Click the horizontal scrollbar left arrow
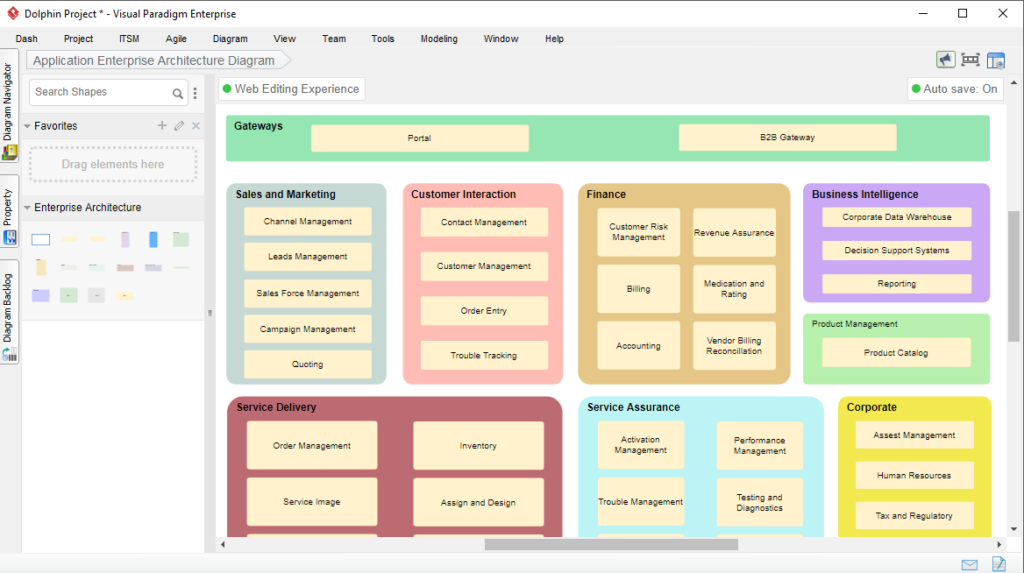1024x573 pixels. (x=223, y=544)
